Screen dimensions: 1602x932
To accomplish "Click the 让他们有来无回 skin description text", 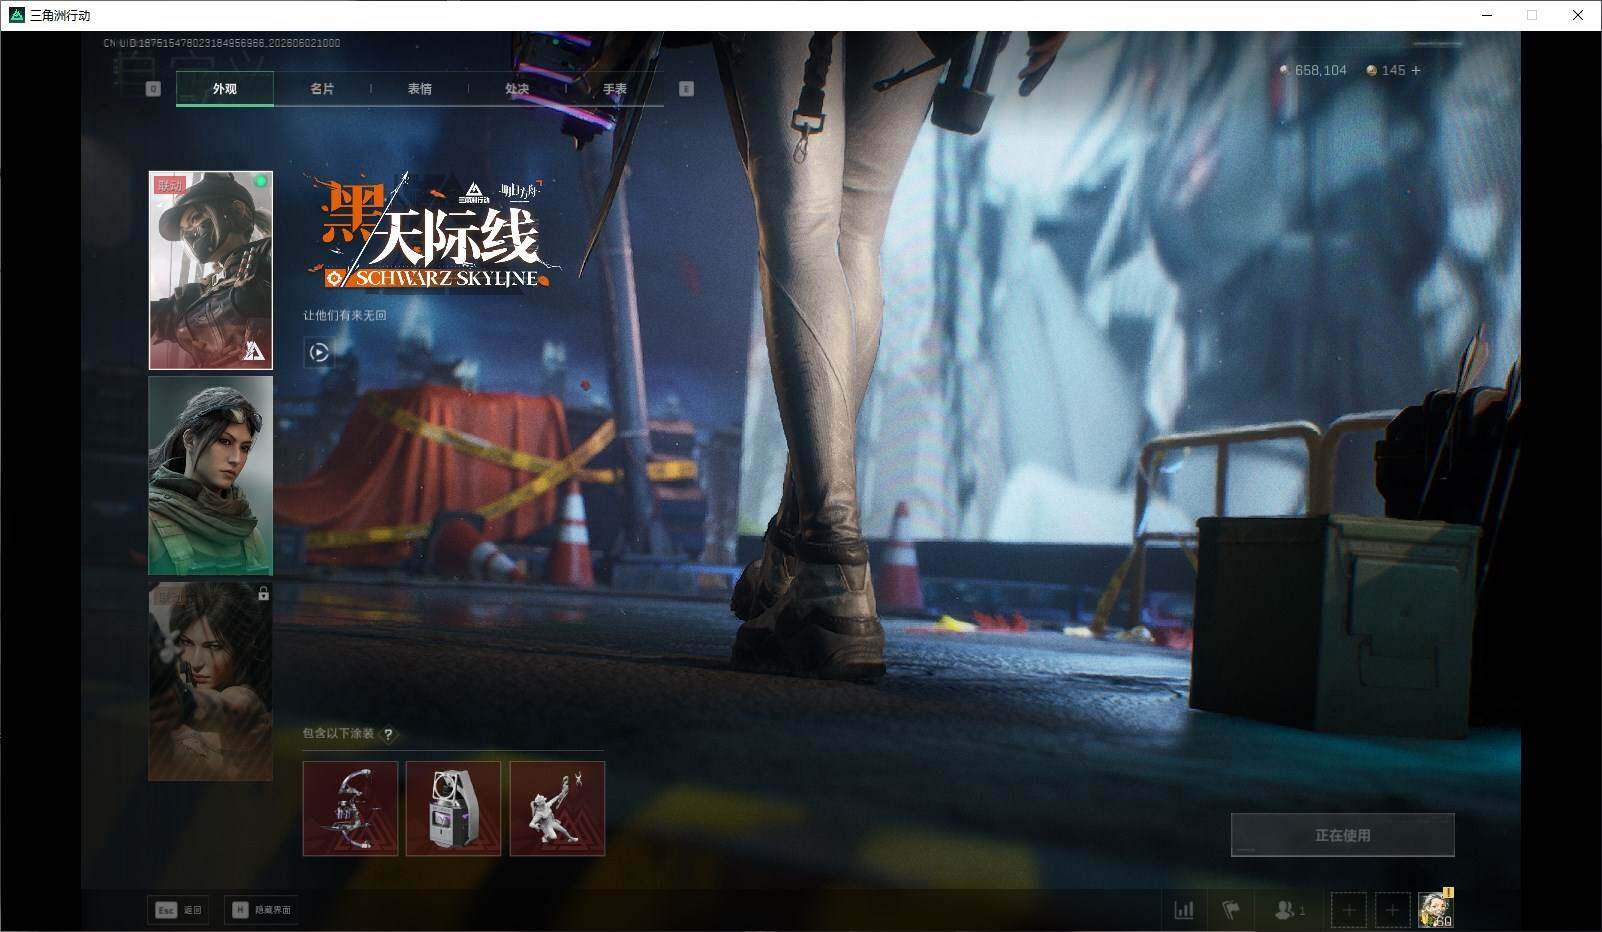I will pos(345,316).
